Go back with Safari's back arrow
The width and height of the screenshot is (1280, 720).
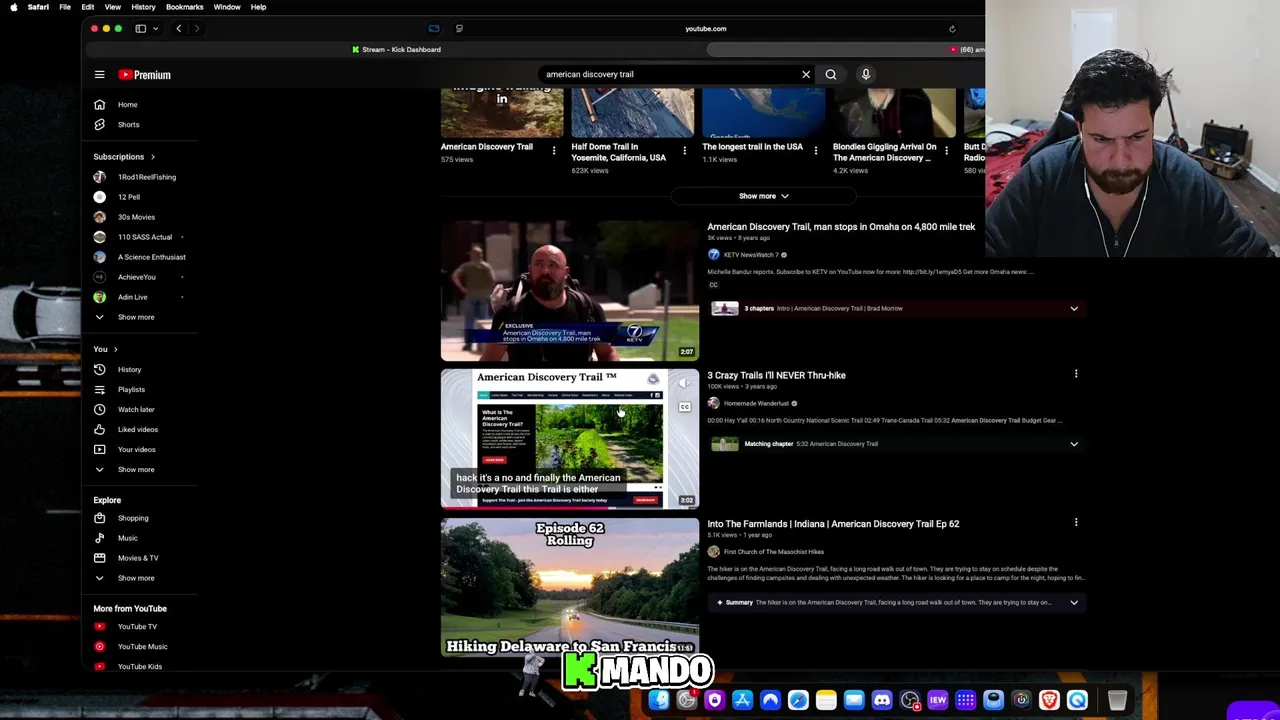tap(178, 29)
